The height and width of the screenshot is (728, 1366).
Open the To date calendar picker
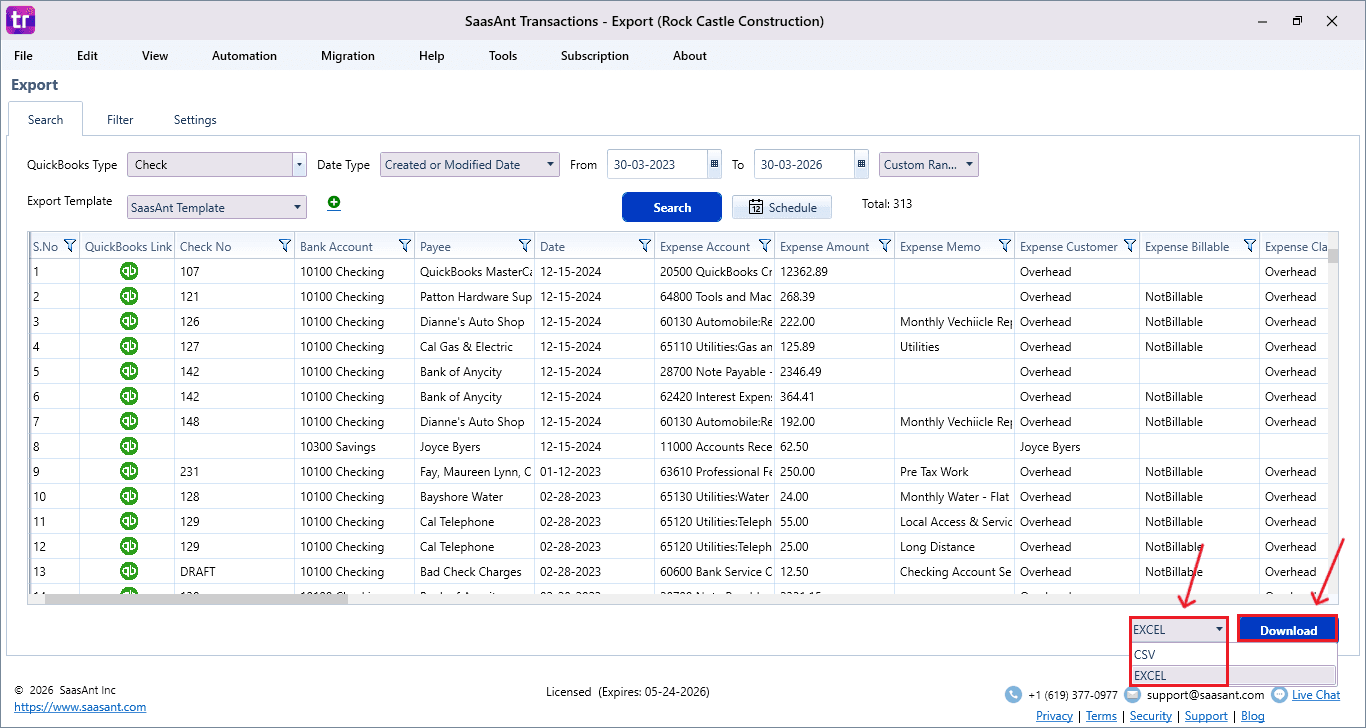coord(860,163)
